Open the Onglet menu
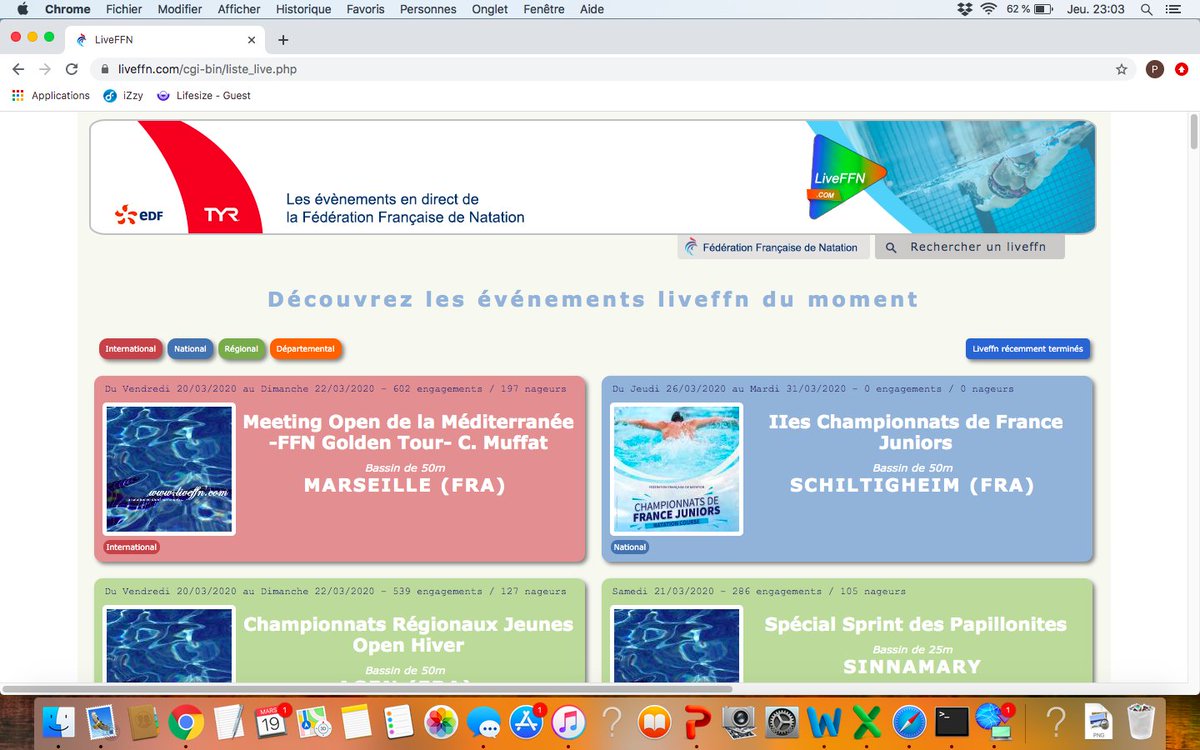 click(490, 9)
